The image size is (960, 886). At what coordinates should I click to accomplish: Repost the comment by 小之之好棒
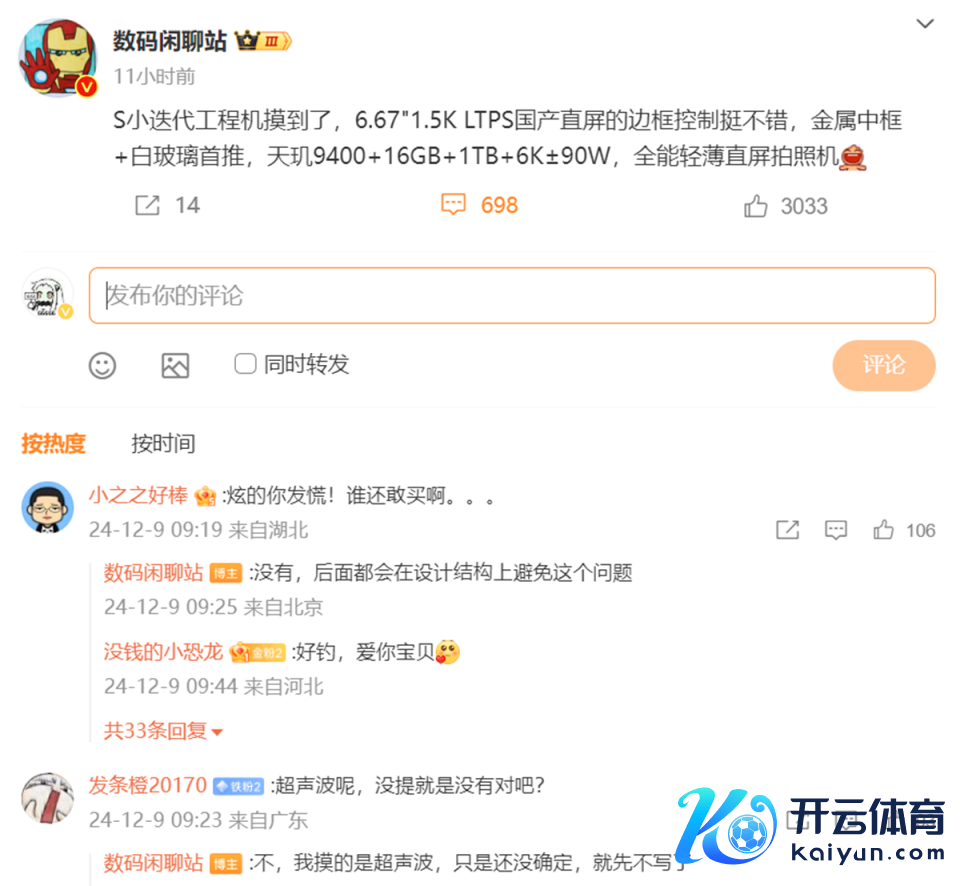[787, 530]
